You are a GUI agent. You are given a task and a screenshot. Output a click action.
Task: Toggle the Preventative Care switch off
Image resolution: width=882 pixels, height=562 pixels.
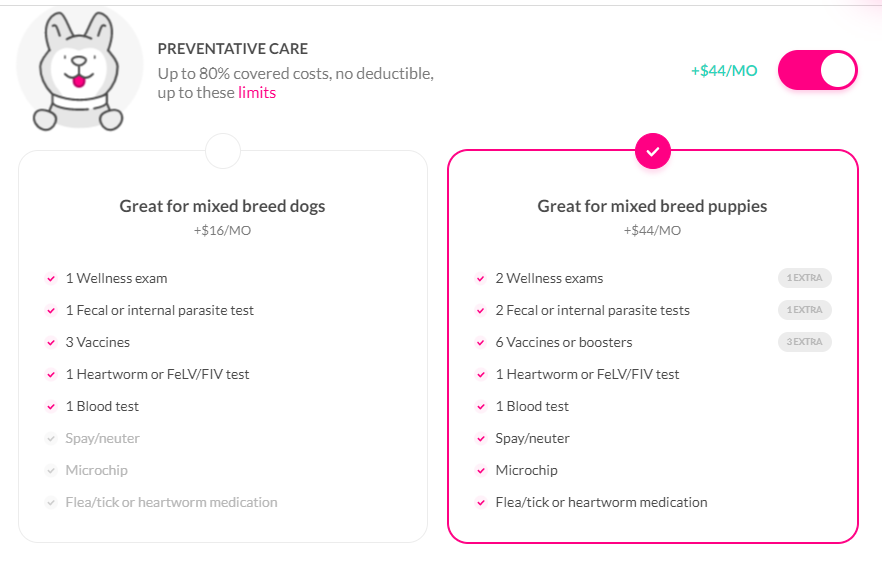click(x=817, y=70)
